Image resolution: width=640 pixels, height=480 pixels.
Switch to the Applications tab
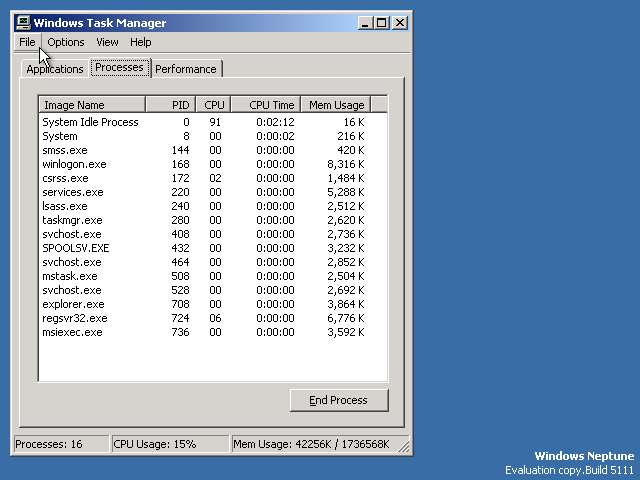point(55,69)
